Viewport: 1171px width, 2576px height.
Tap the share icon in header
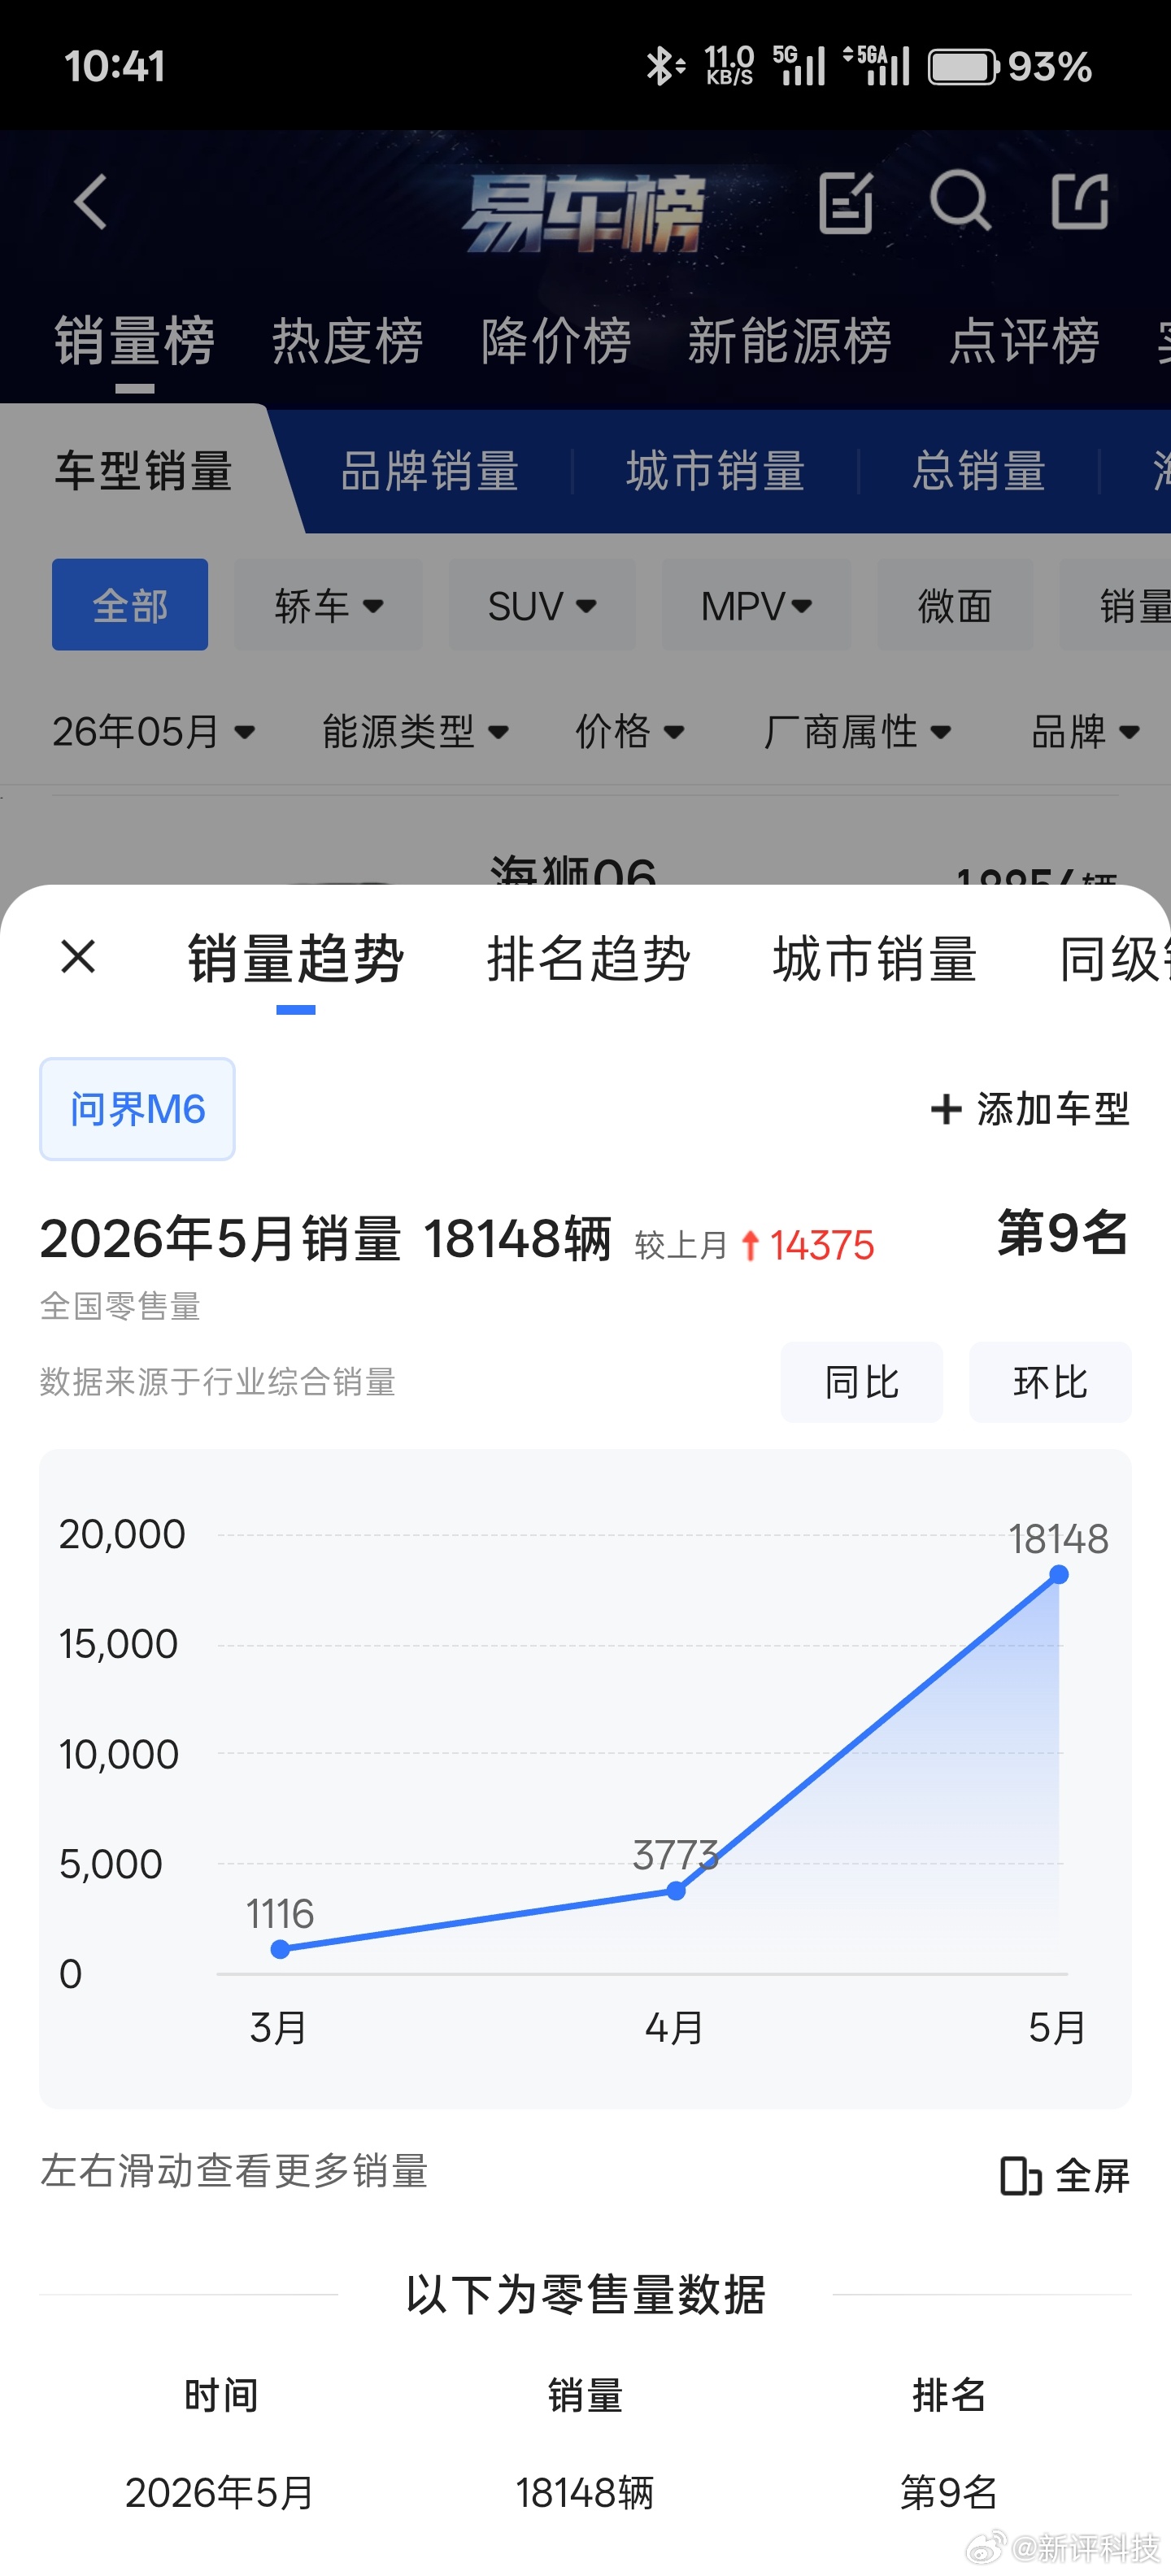pyautogui.click(x=1081, y=201)
